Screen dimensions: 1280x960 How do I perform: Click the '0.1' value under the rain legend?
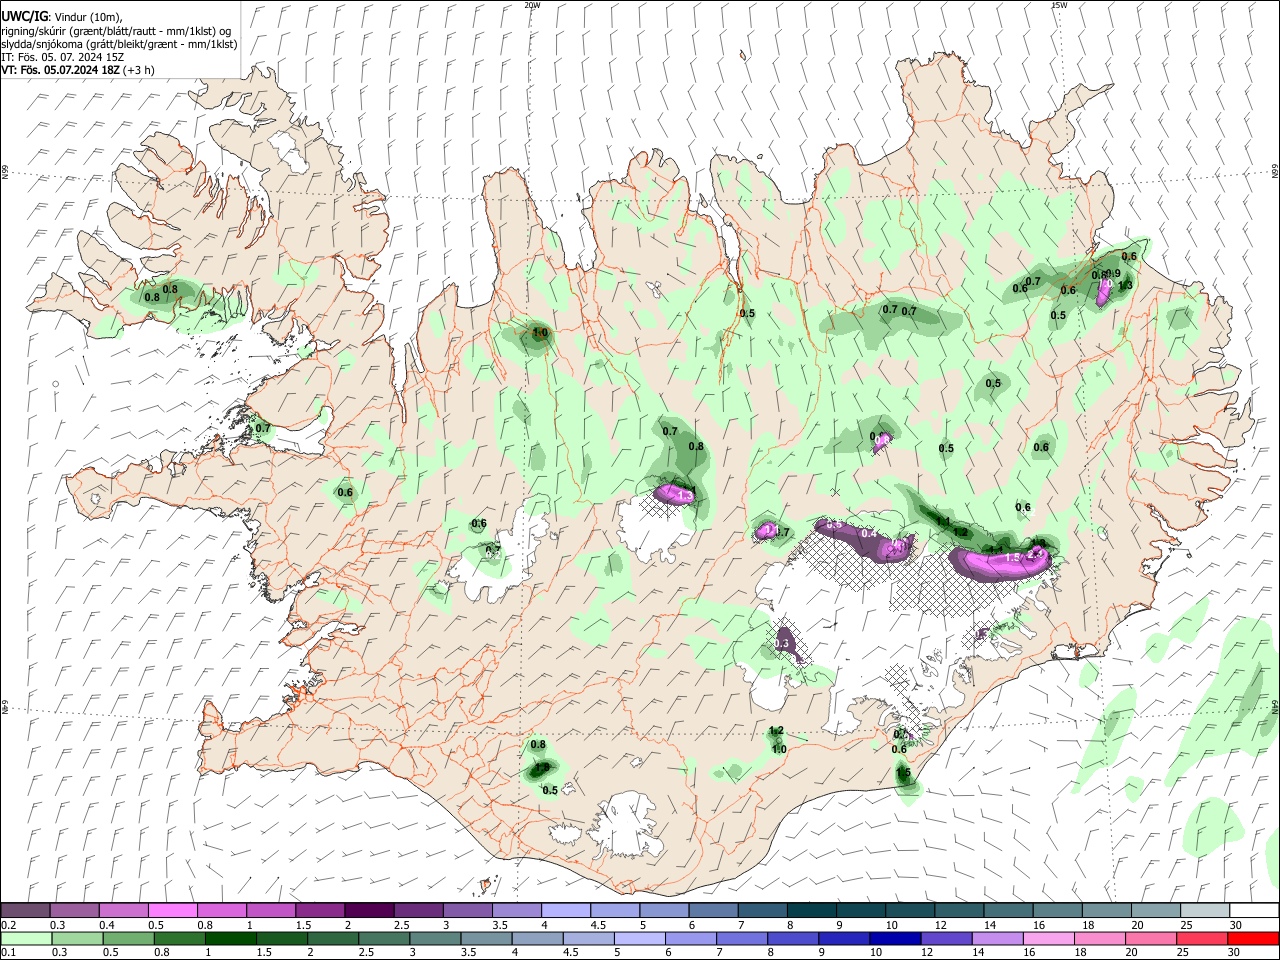[9, 953]
